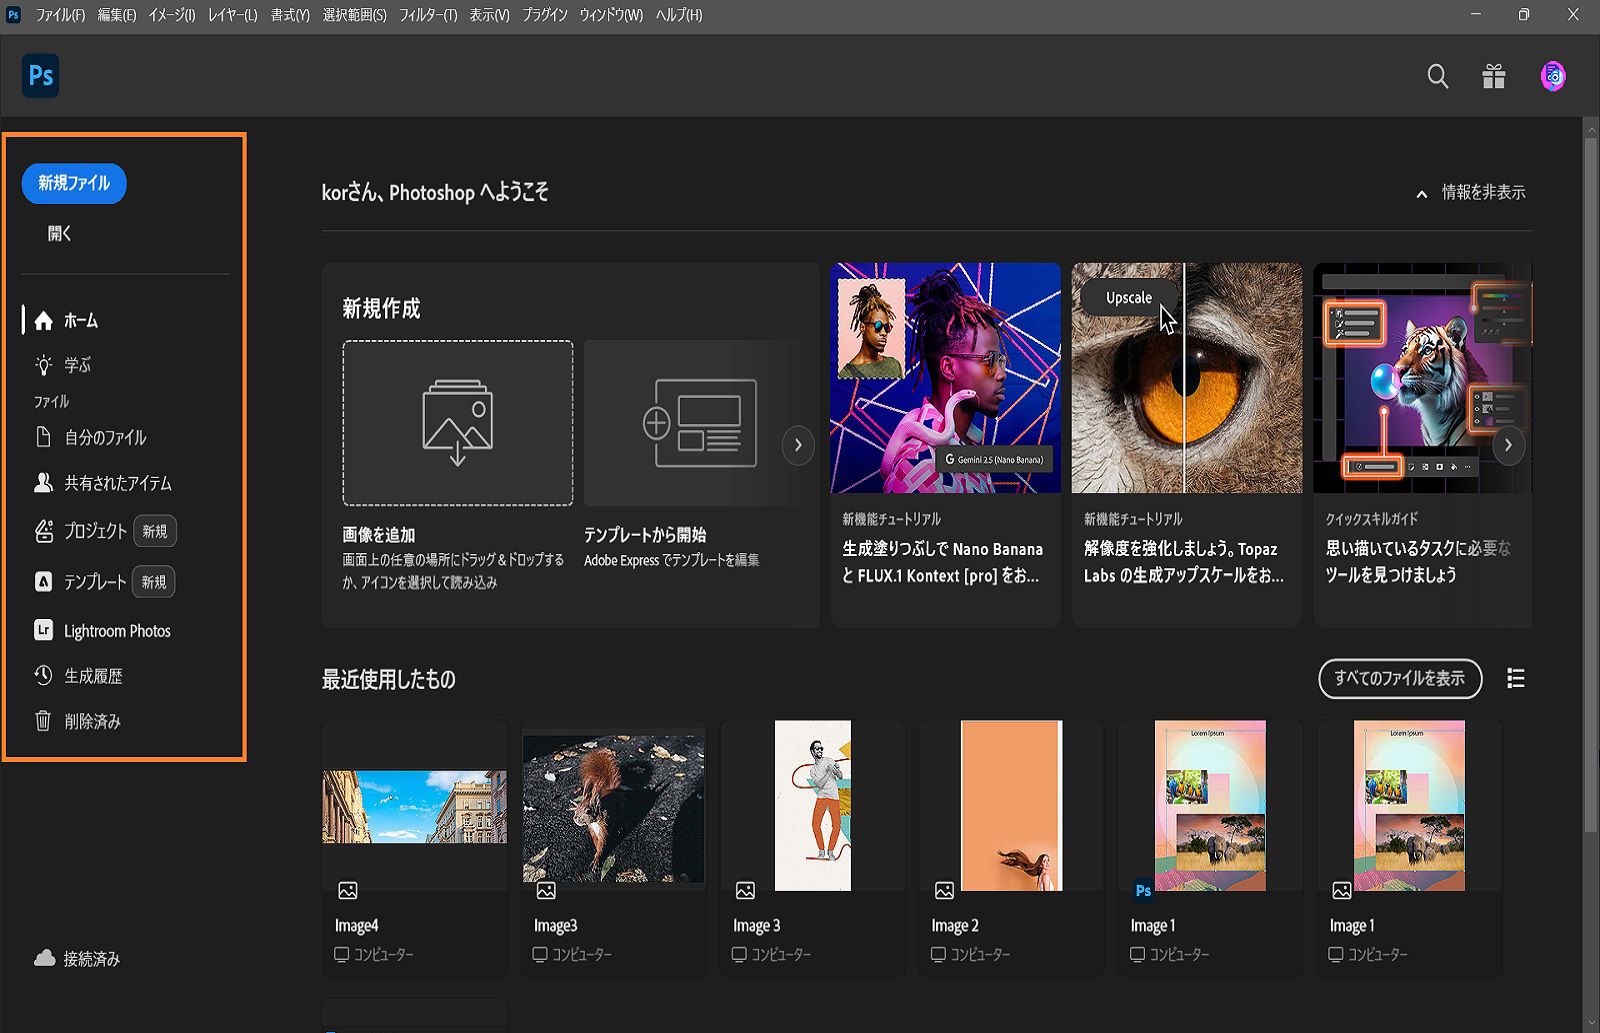This screenshot has width=1600, height=1033.
Task: Click すべてのファイルを表示 to show all files
Action: [x=1399, y=679]
